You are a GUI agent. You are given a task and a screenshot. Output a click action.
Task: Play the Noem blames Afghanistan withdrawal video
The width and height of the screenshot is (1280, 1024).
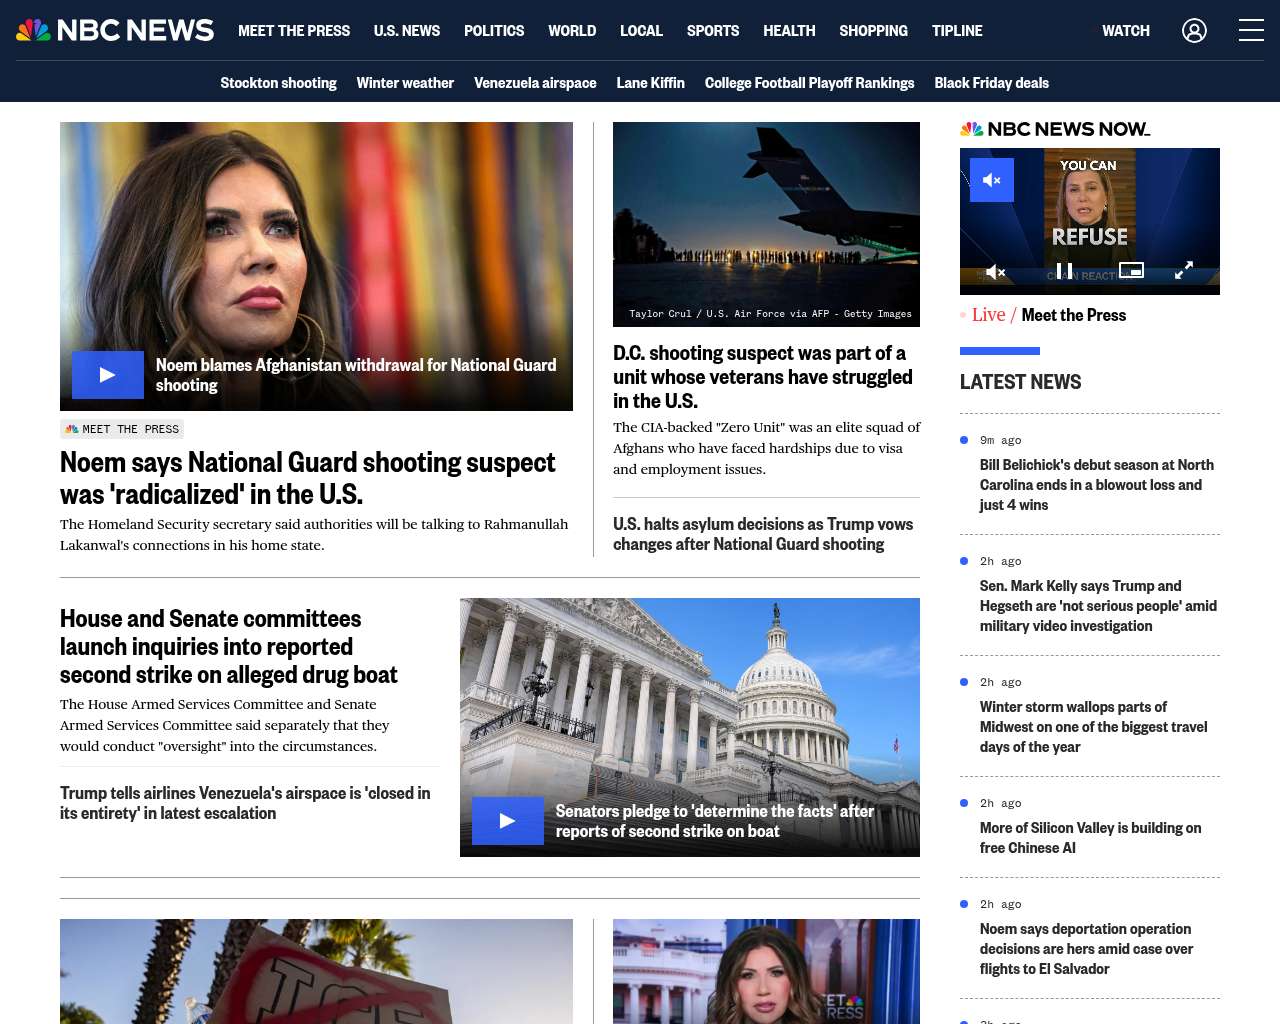point(108,375)
